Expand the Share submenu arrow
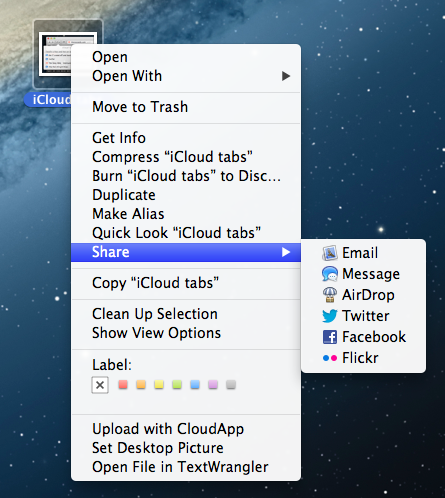Viewport: 445px width, 498px height. pyautogui.click(x=286, y=252)
